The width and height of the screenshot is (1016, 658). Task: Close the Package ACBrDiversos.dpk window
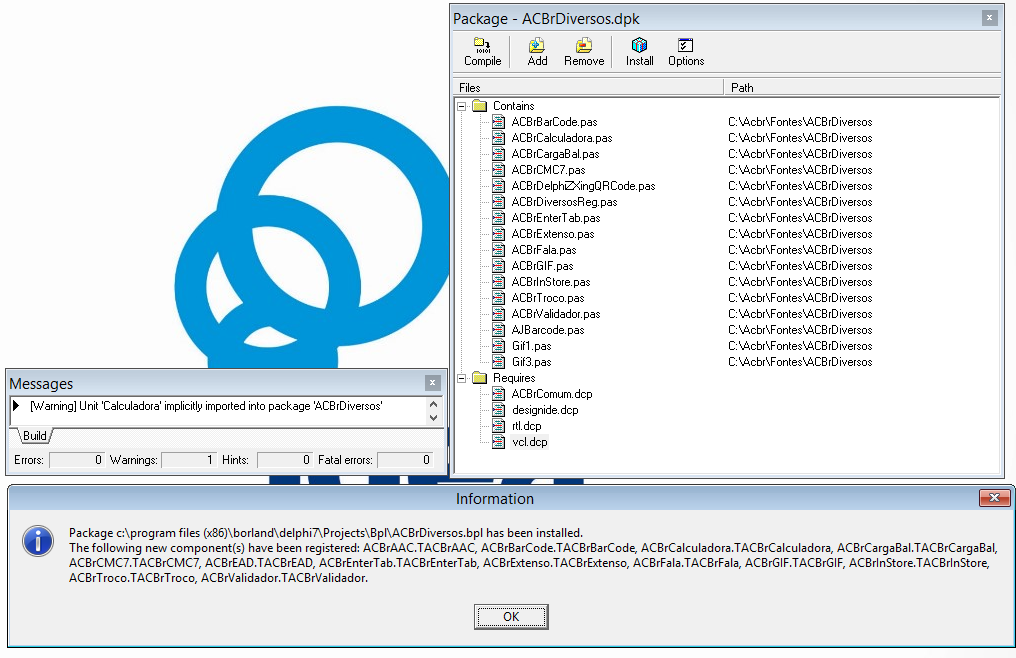coord(989,18)
